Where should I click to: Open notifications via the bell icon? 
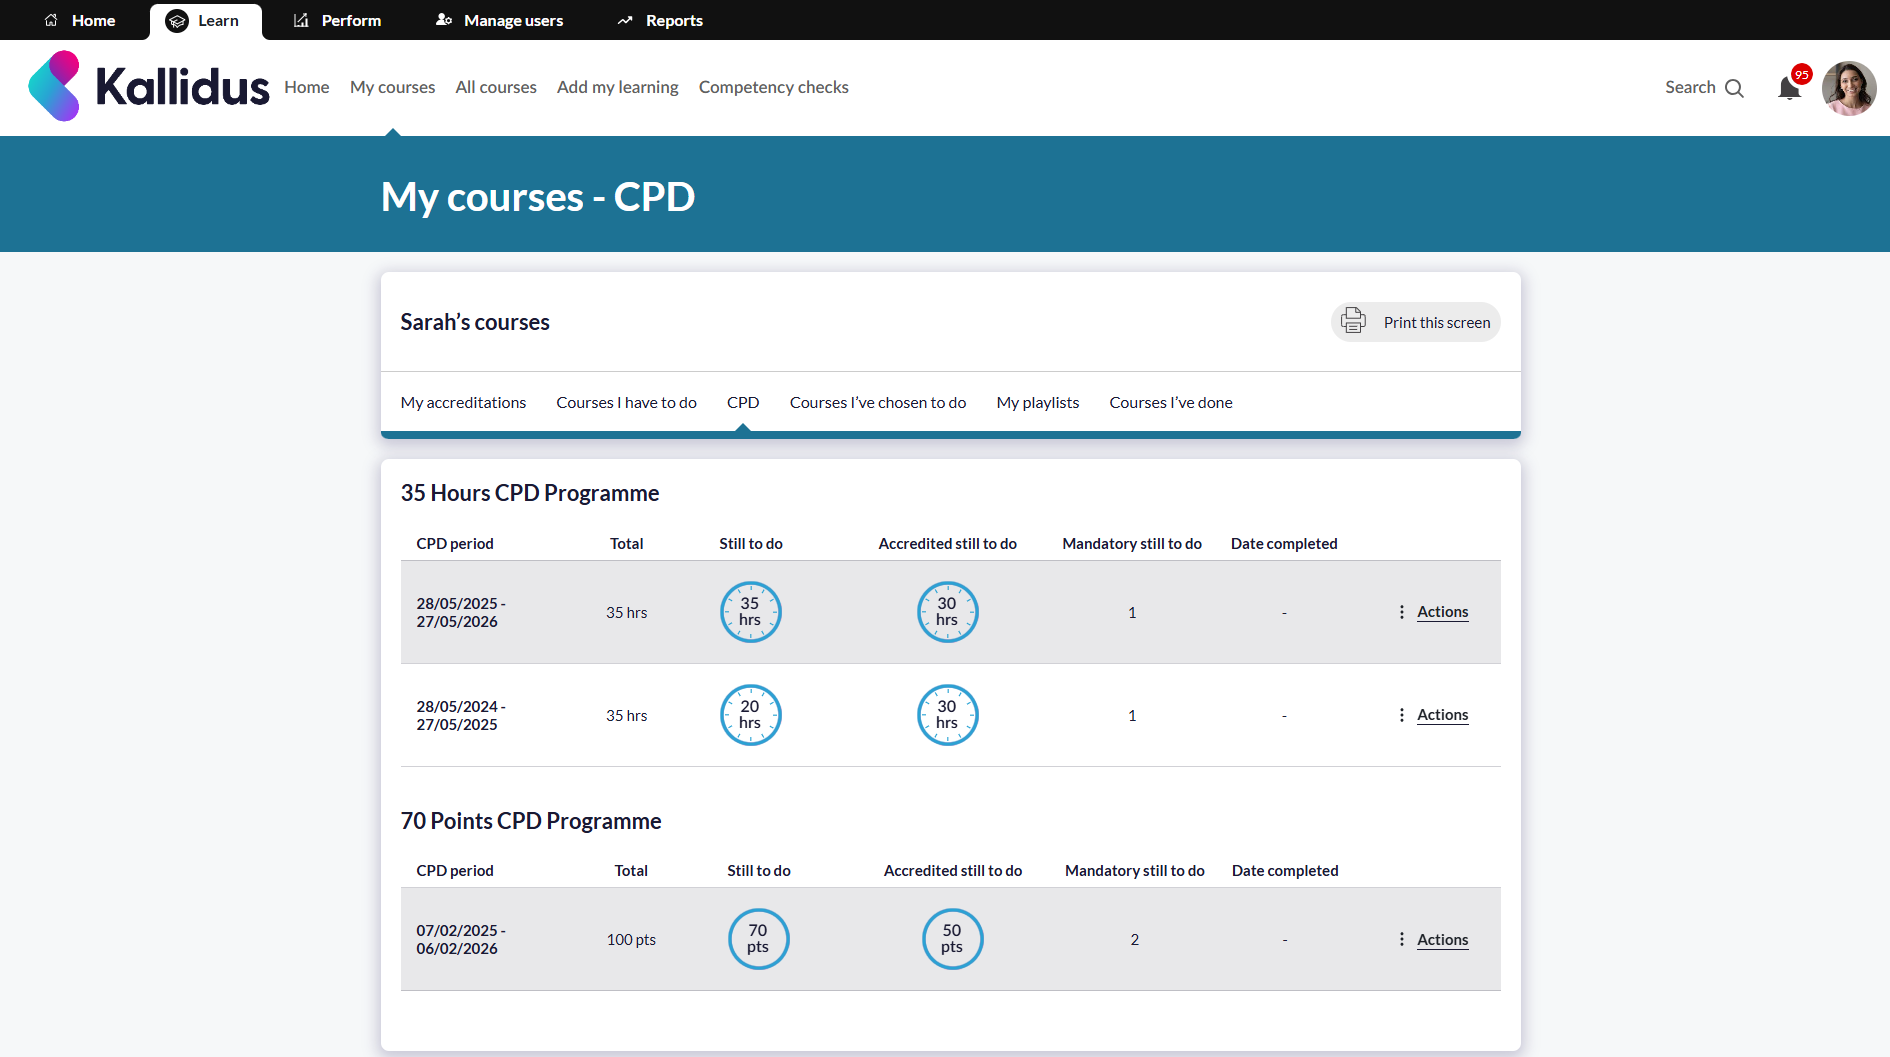coord(1789,88)
